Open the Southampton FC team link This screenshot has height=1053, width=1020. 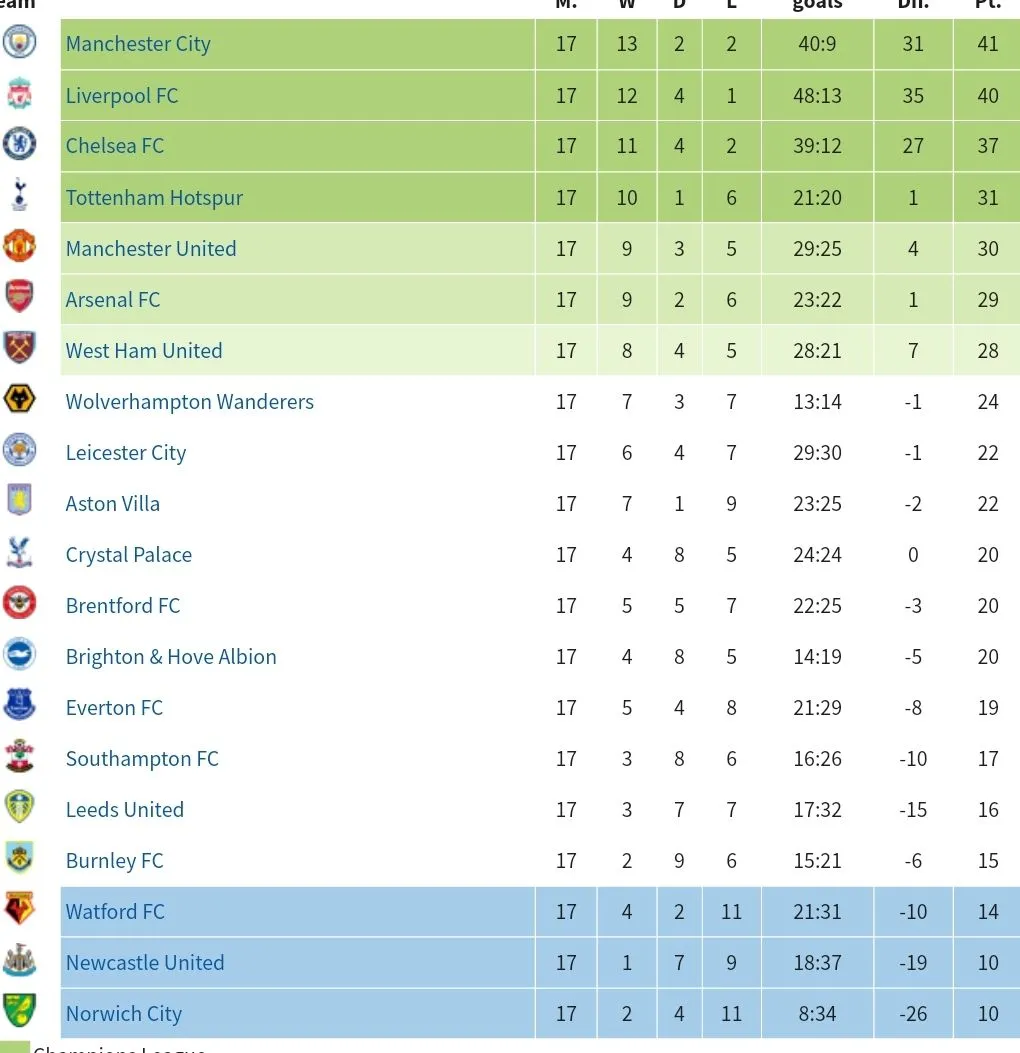pos(142,759)
